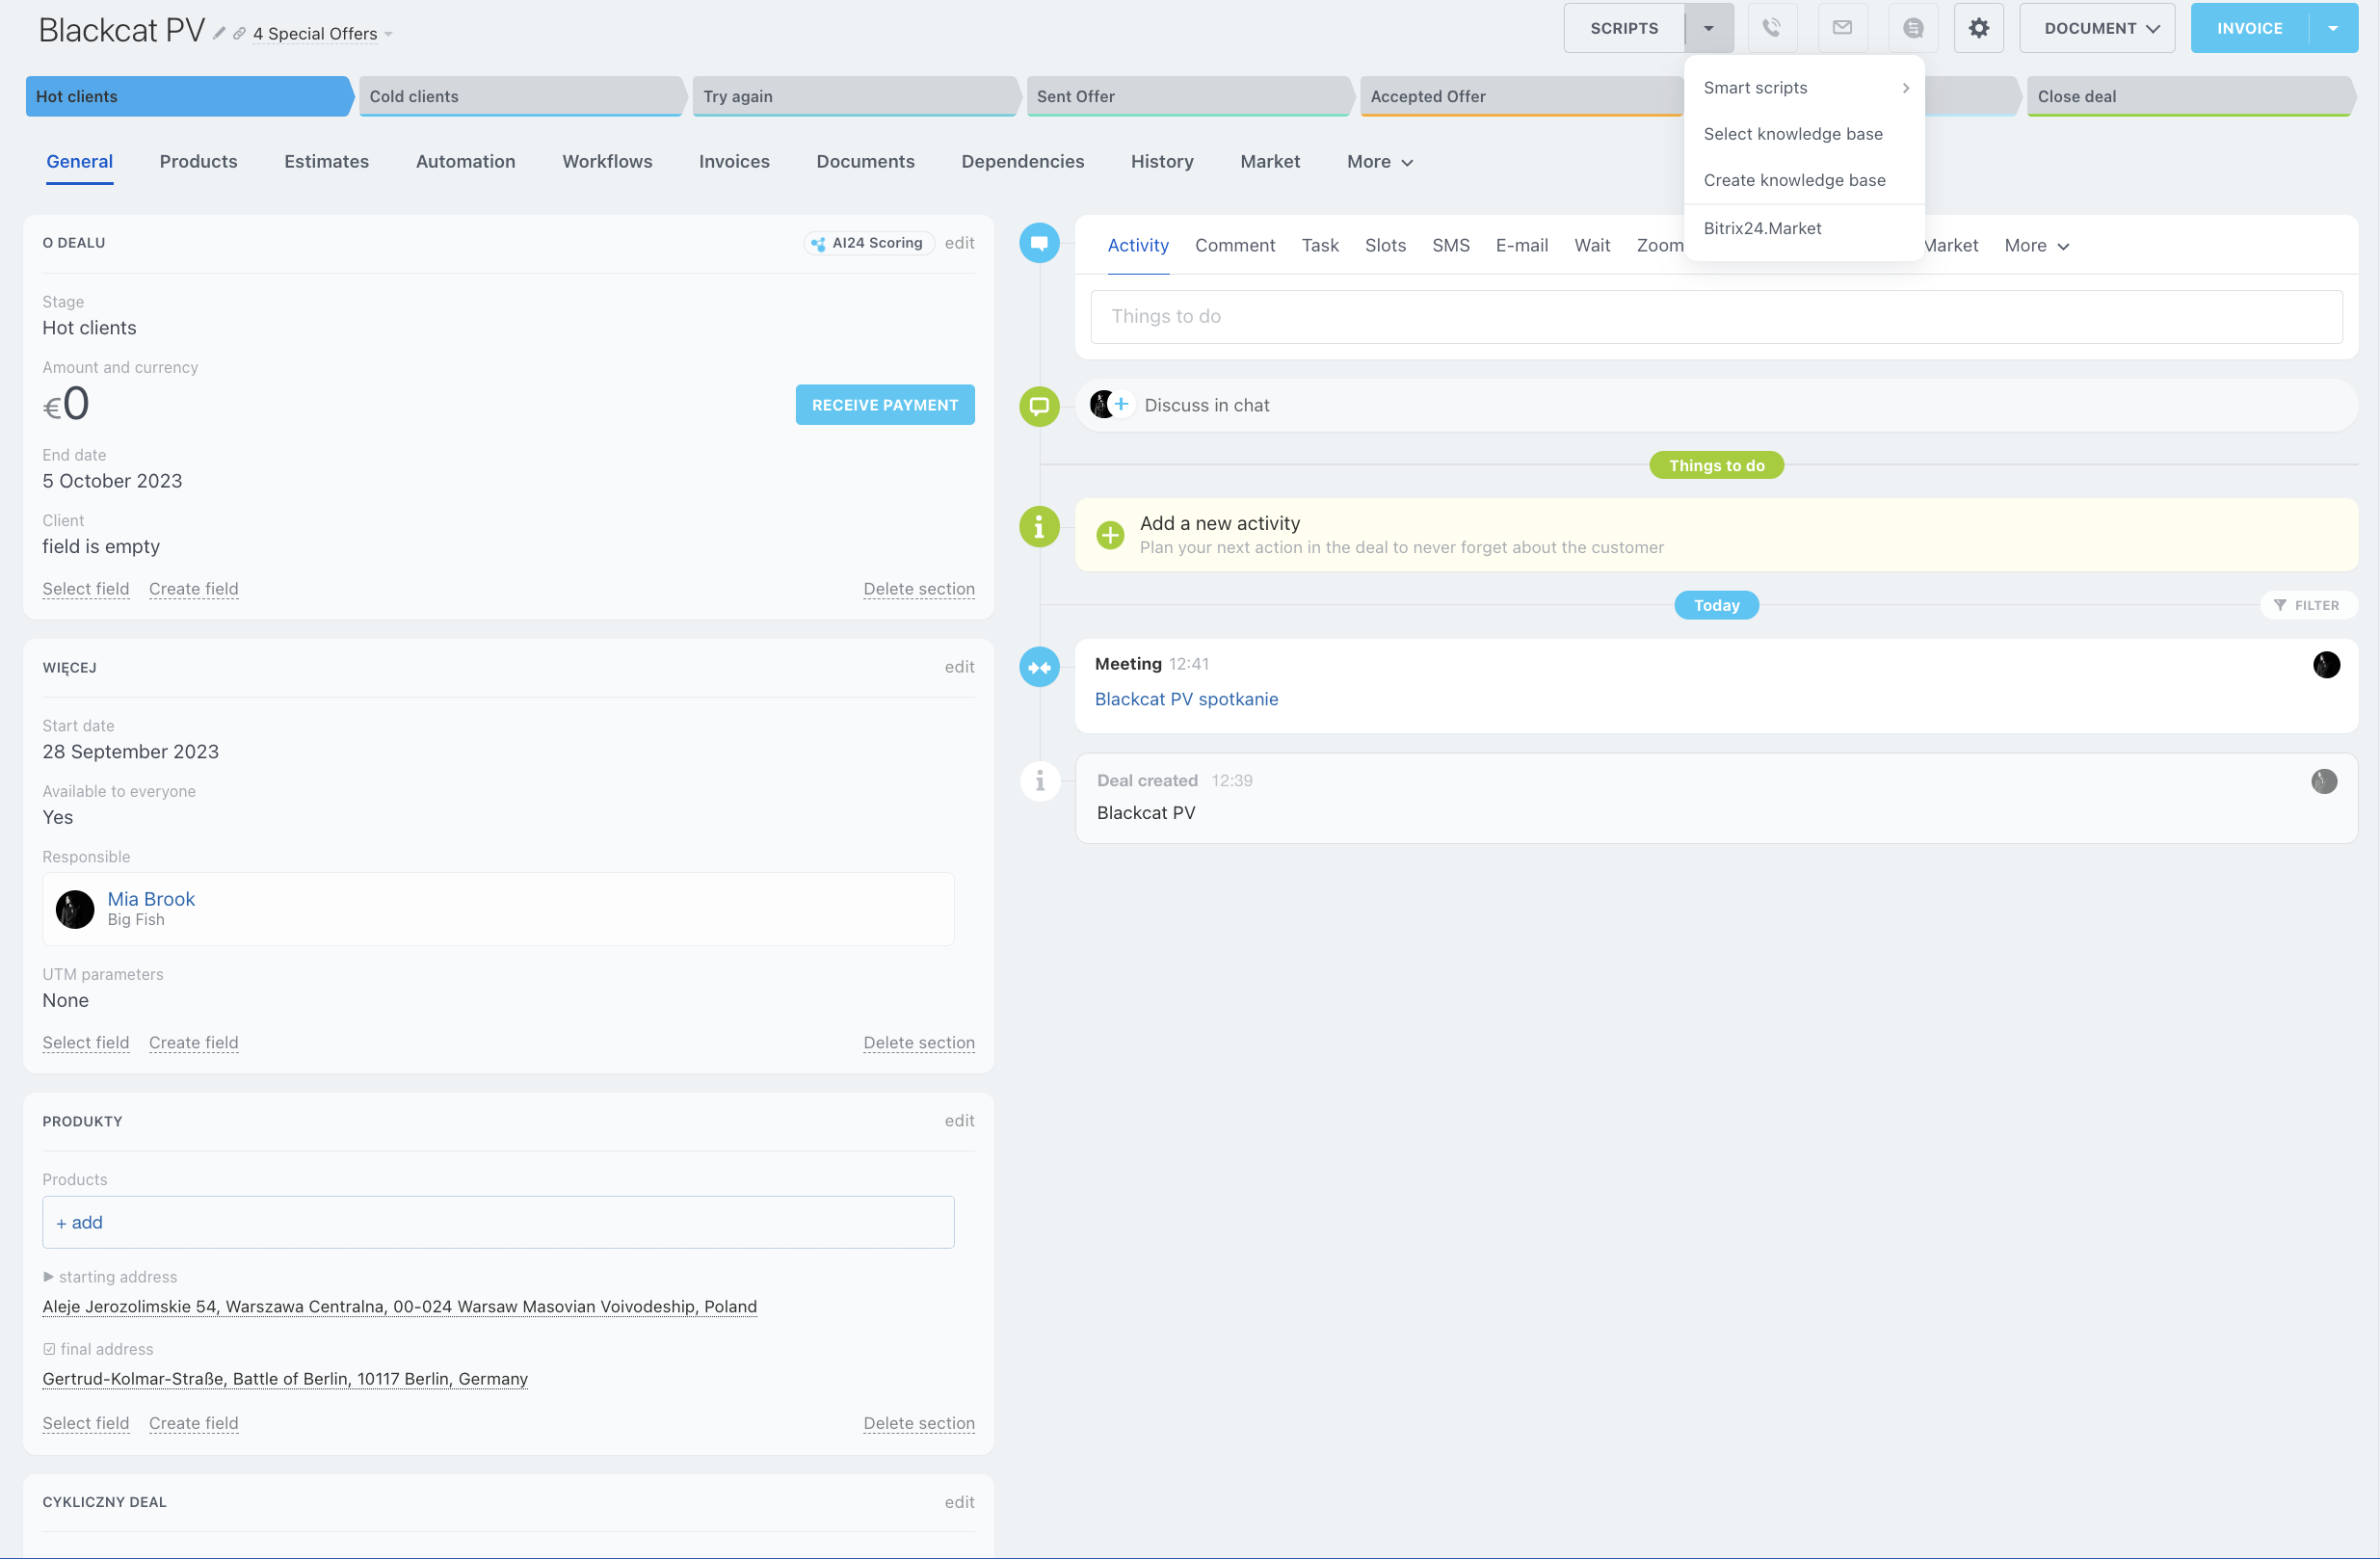Set deal stage to Sent Offer
Image resolution: width=2380 pixels, height=1559 pixels.
[1186, 97]
